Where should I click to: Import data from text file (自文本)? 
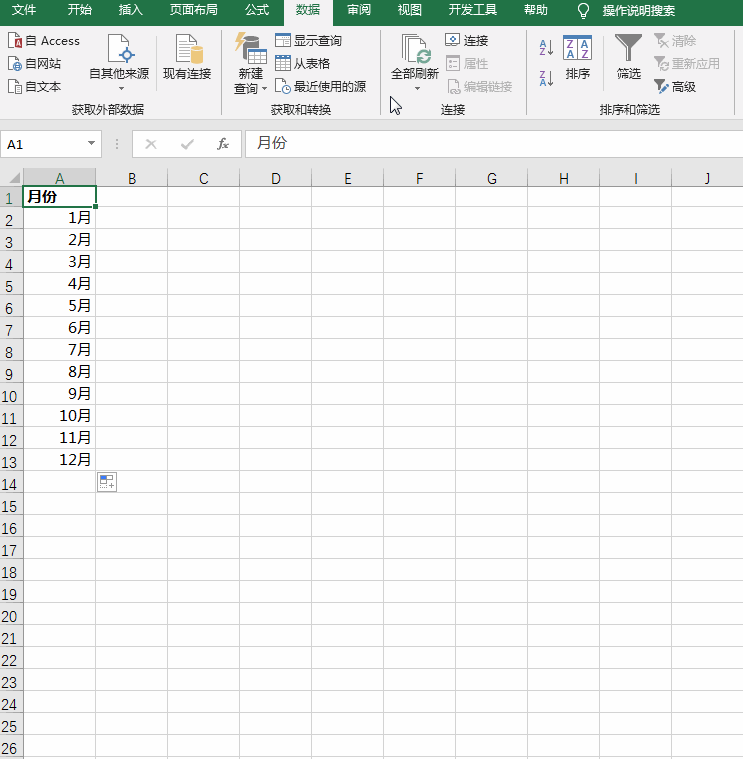coord(35,87)
